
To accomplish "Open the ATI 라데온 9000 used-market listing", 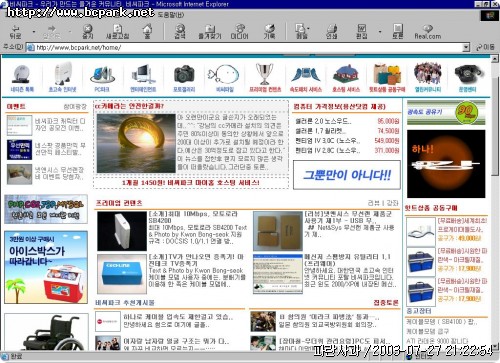I will coord(437,341).
